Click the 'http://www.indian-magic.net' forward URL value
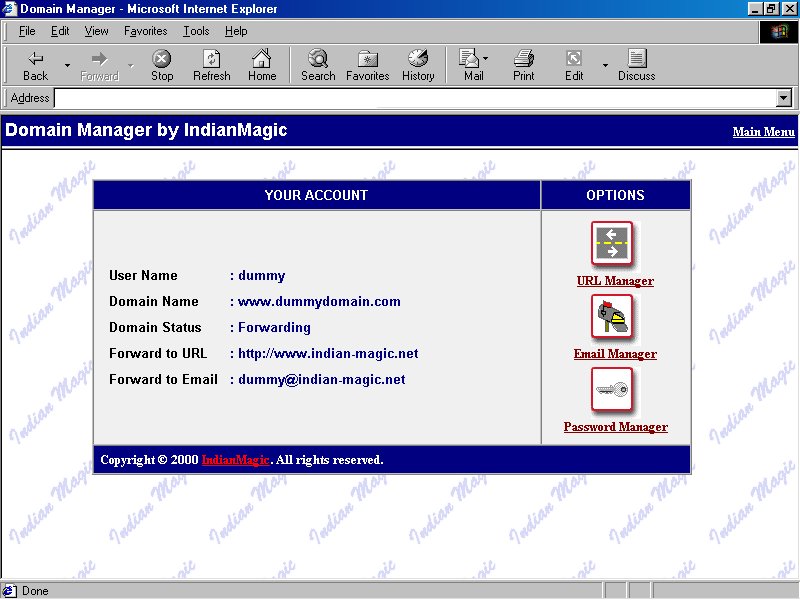 [328, 354]
